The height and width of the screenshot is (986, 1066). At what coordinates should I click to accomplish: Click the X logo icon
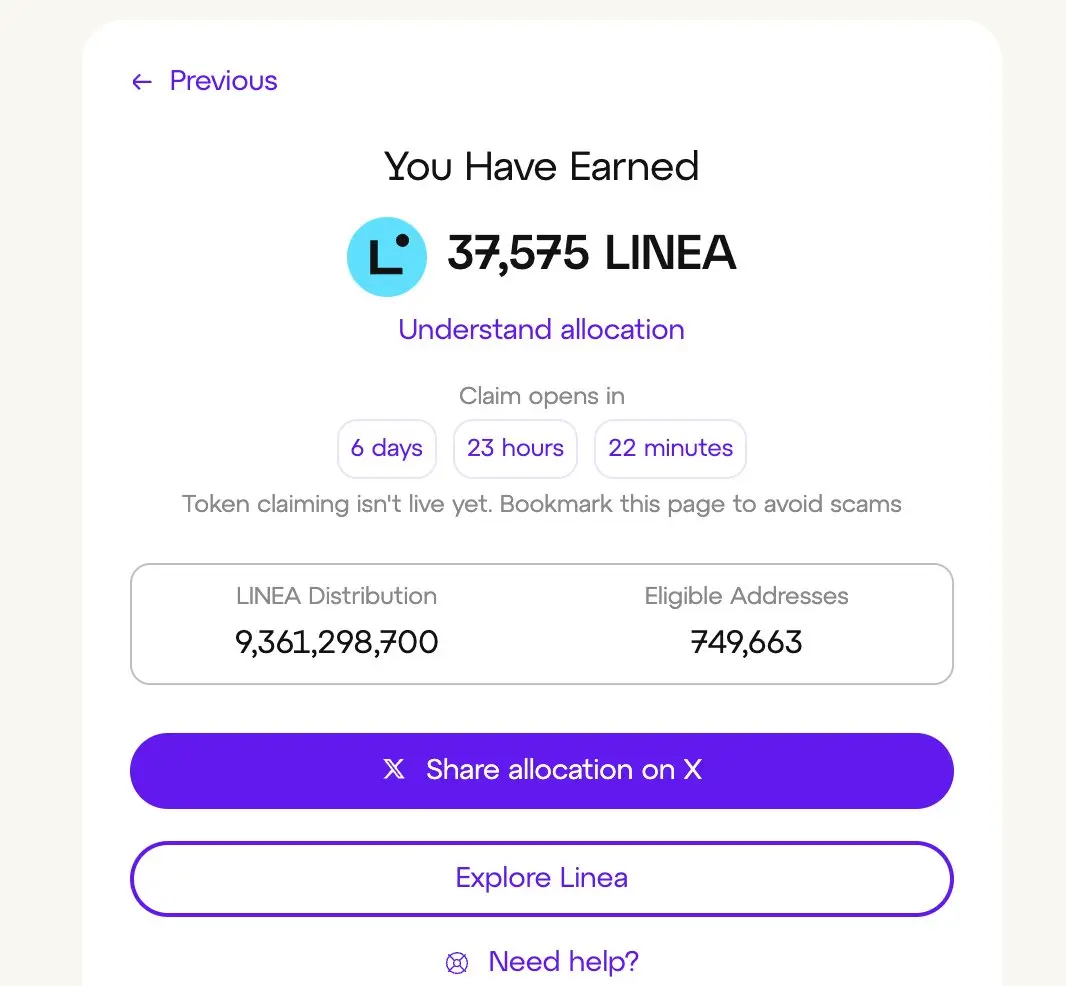click(x=394, y=769)
